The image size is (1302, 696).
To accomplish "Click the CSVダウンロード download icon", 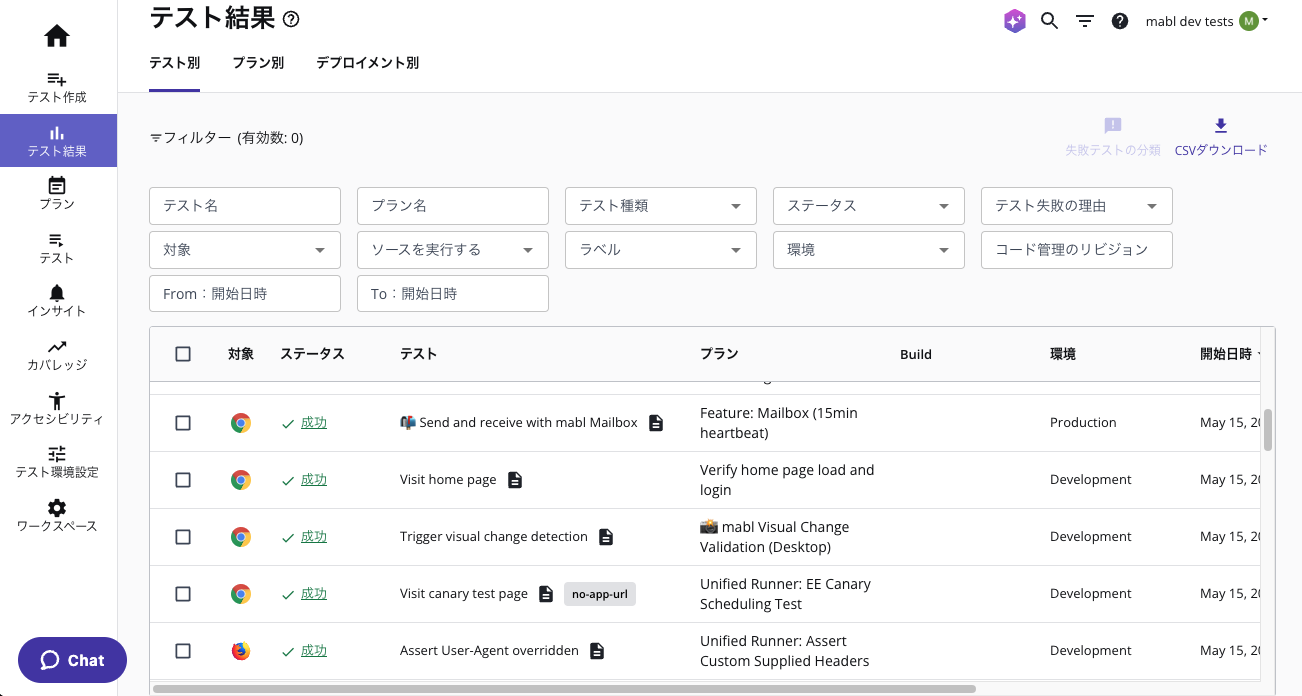I will click(1220, 126).
